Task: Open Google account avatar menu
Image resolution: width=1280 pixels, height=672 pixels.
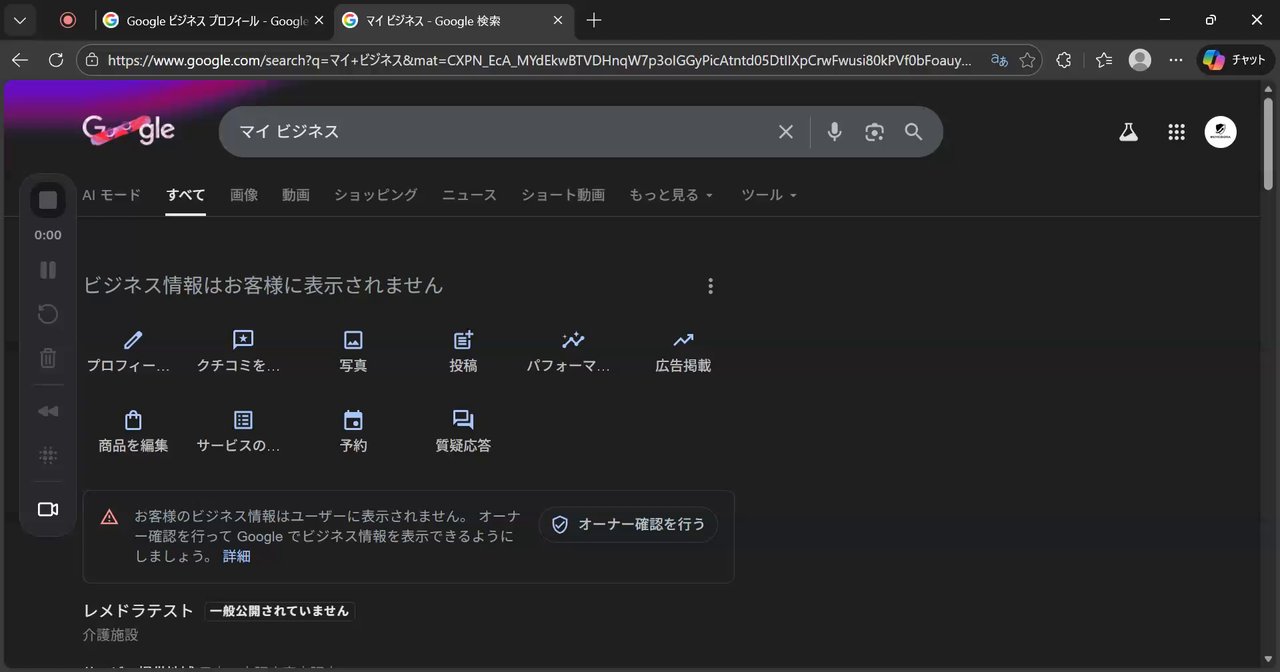Action: tap(1221, 132)
